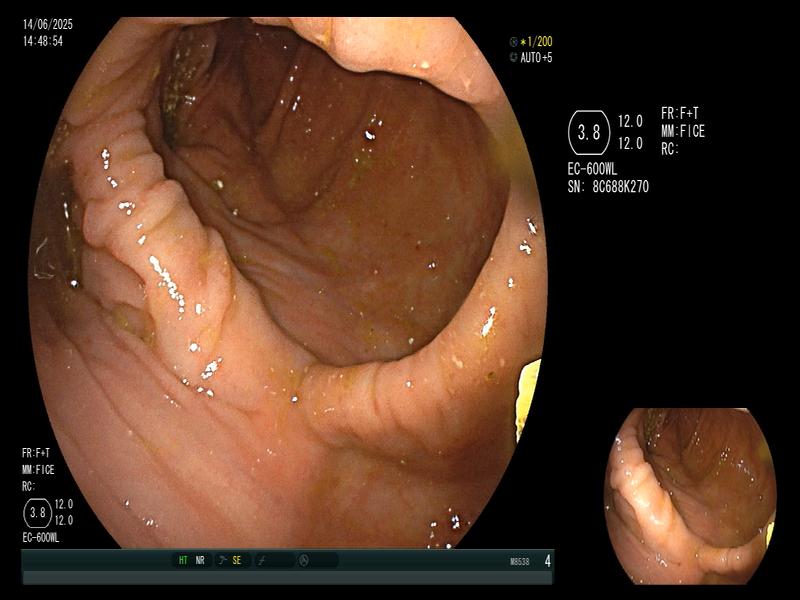Screen dimensions: 800x600
Task: Click FR:F+T in the right info panel
Action: 680,113
